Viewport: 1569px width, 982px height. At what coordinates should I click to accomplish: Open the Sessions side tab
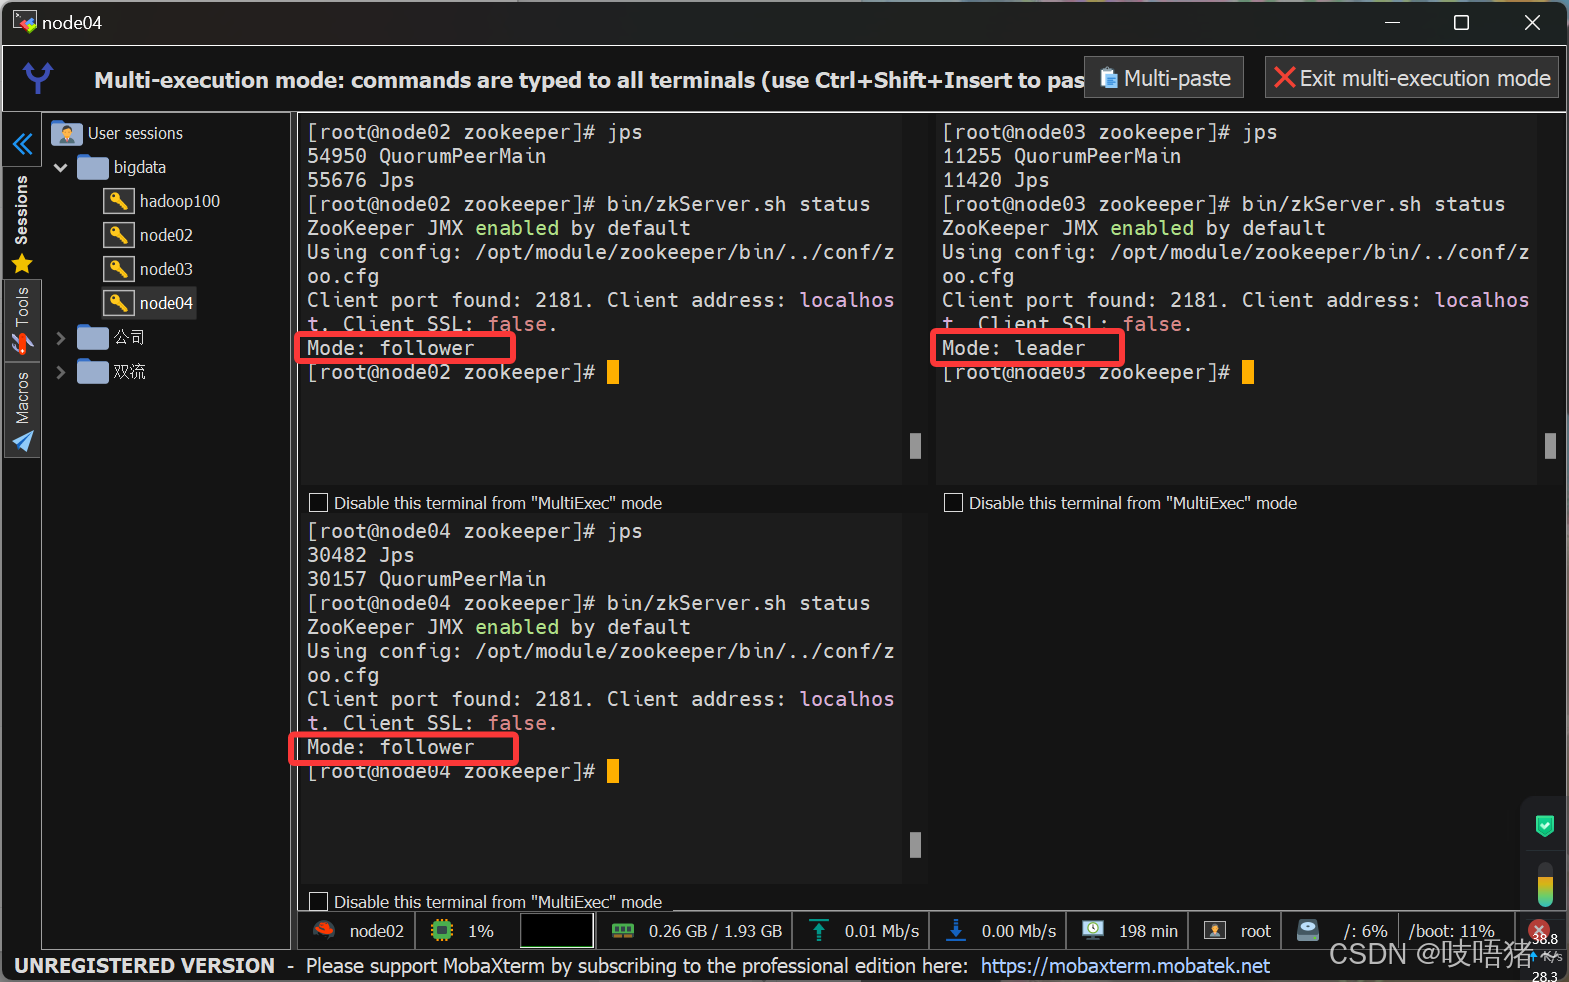pos(21,210)
